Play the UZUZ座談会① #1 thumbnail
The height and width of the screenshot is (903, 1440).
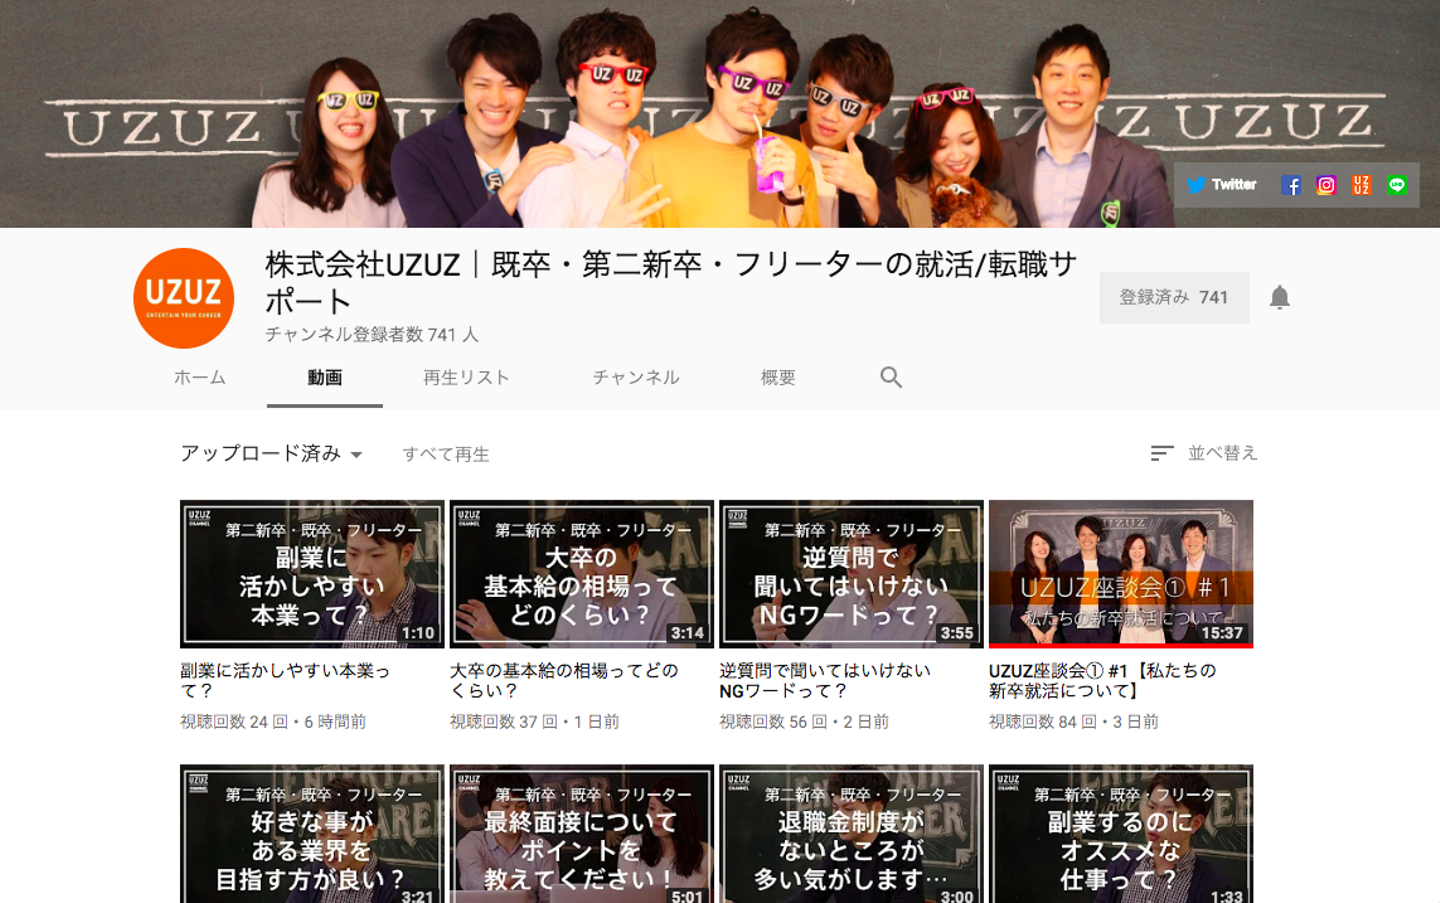tap(1121, 574)
